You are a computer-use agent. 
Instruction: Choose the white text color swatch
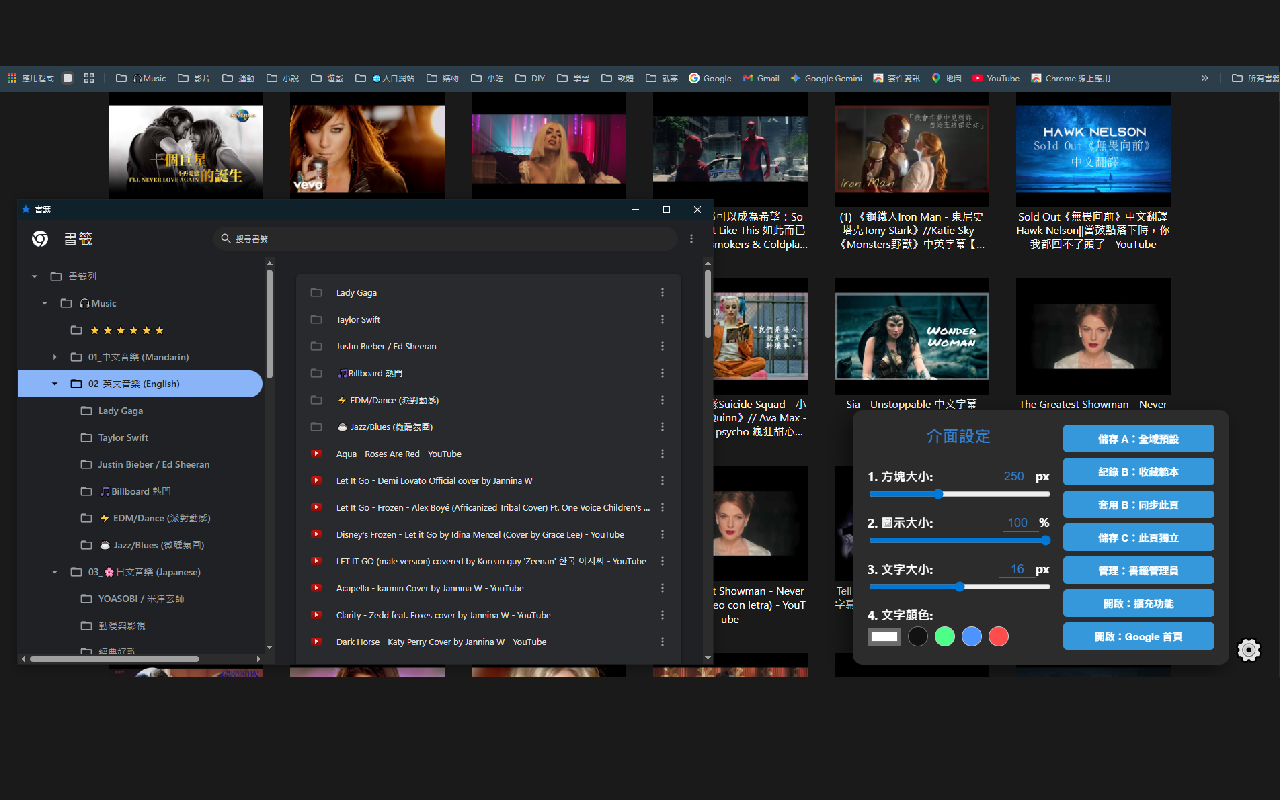(x=884, y=636)
